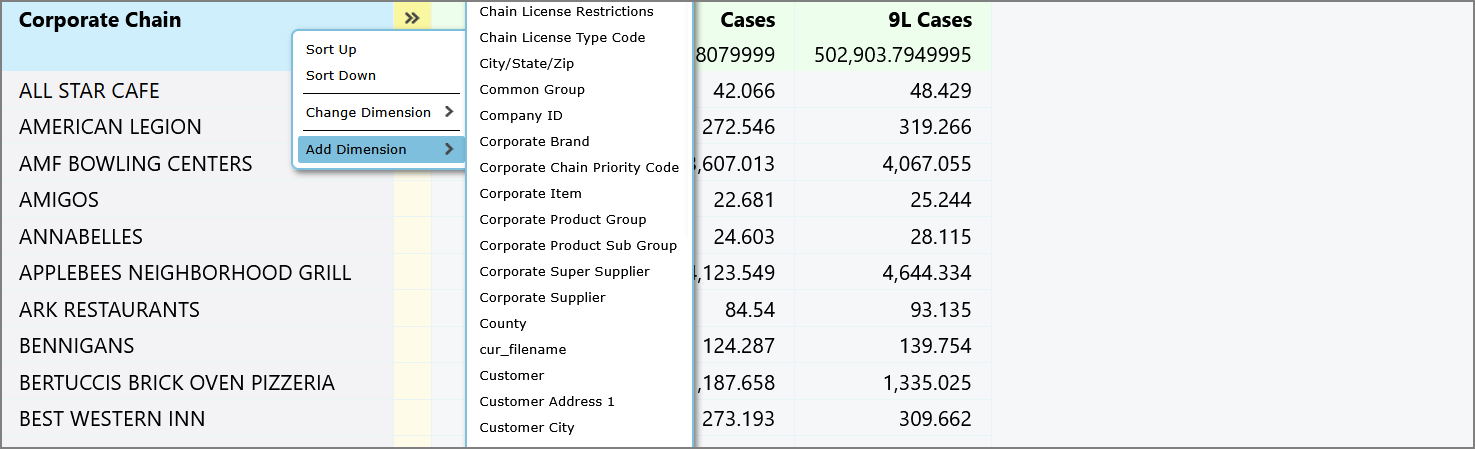Select the ANNABELLES row
Image resolution: width=1475 pixels, height=449 pixels.
pos(81,237)
